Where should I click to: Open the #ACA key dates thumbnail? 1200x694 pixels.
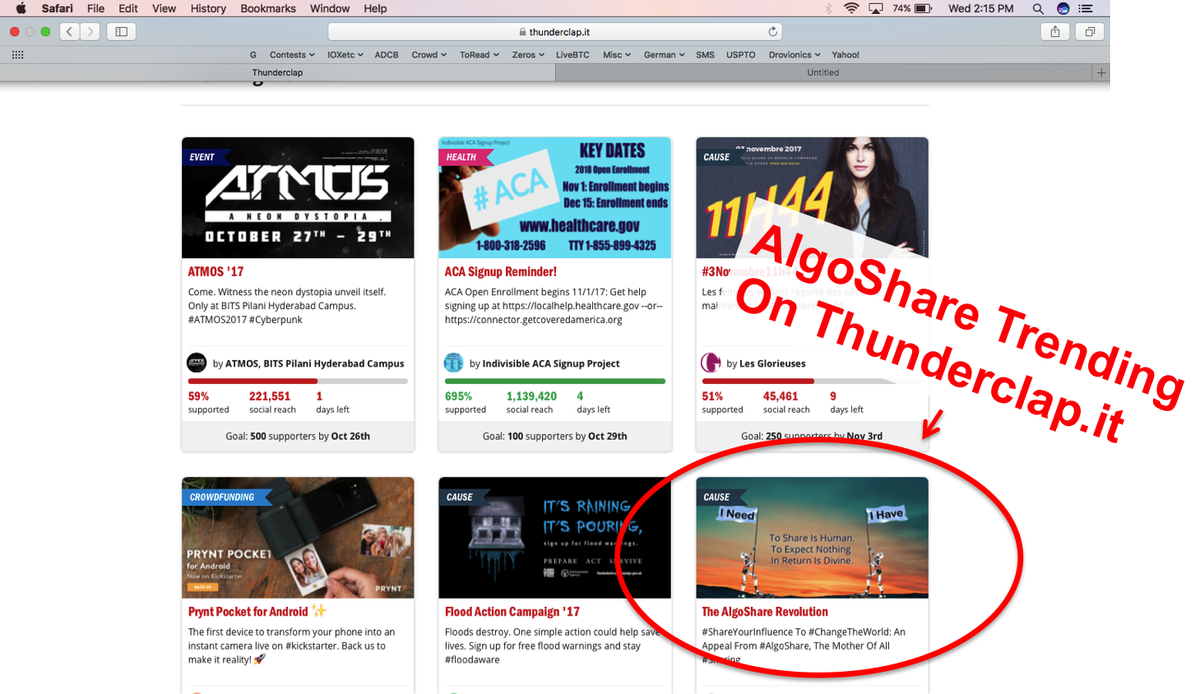555,198
